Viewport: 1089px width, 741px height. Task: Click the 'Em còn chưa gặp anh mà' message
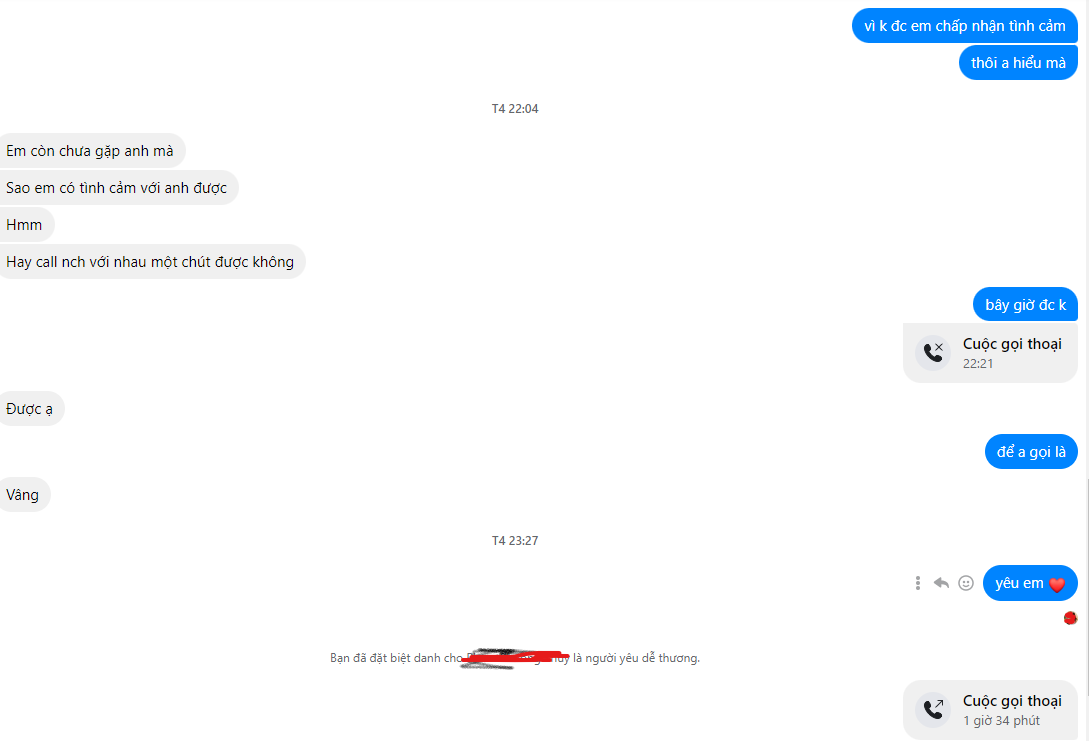(x=91, y=151)
